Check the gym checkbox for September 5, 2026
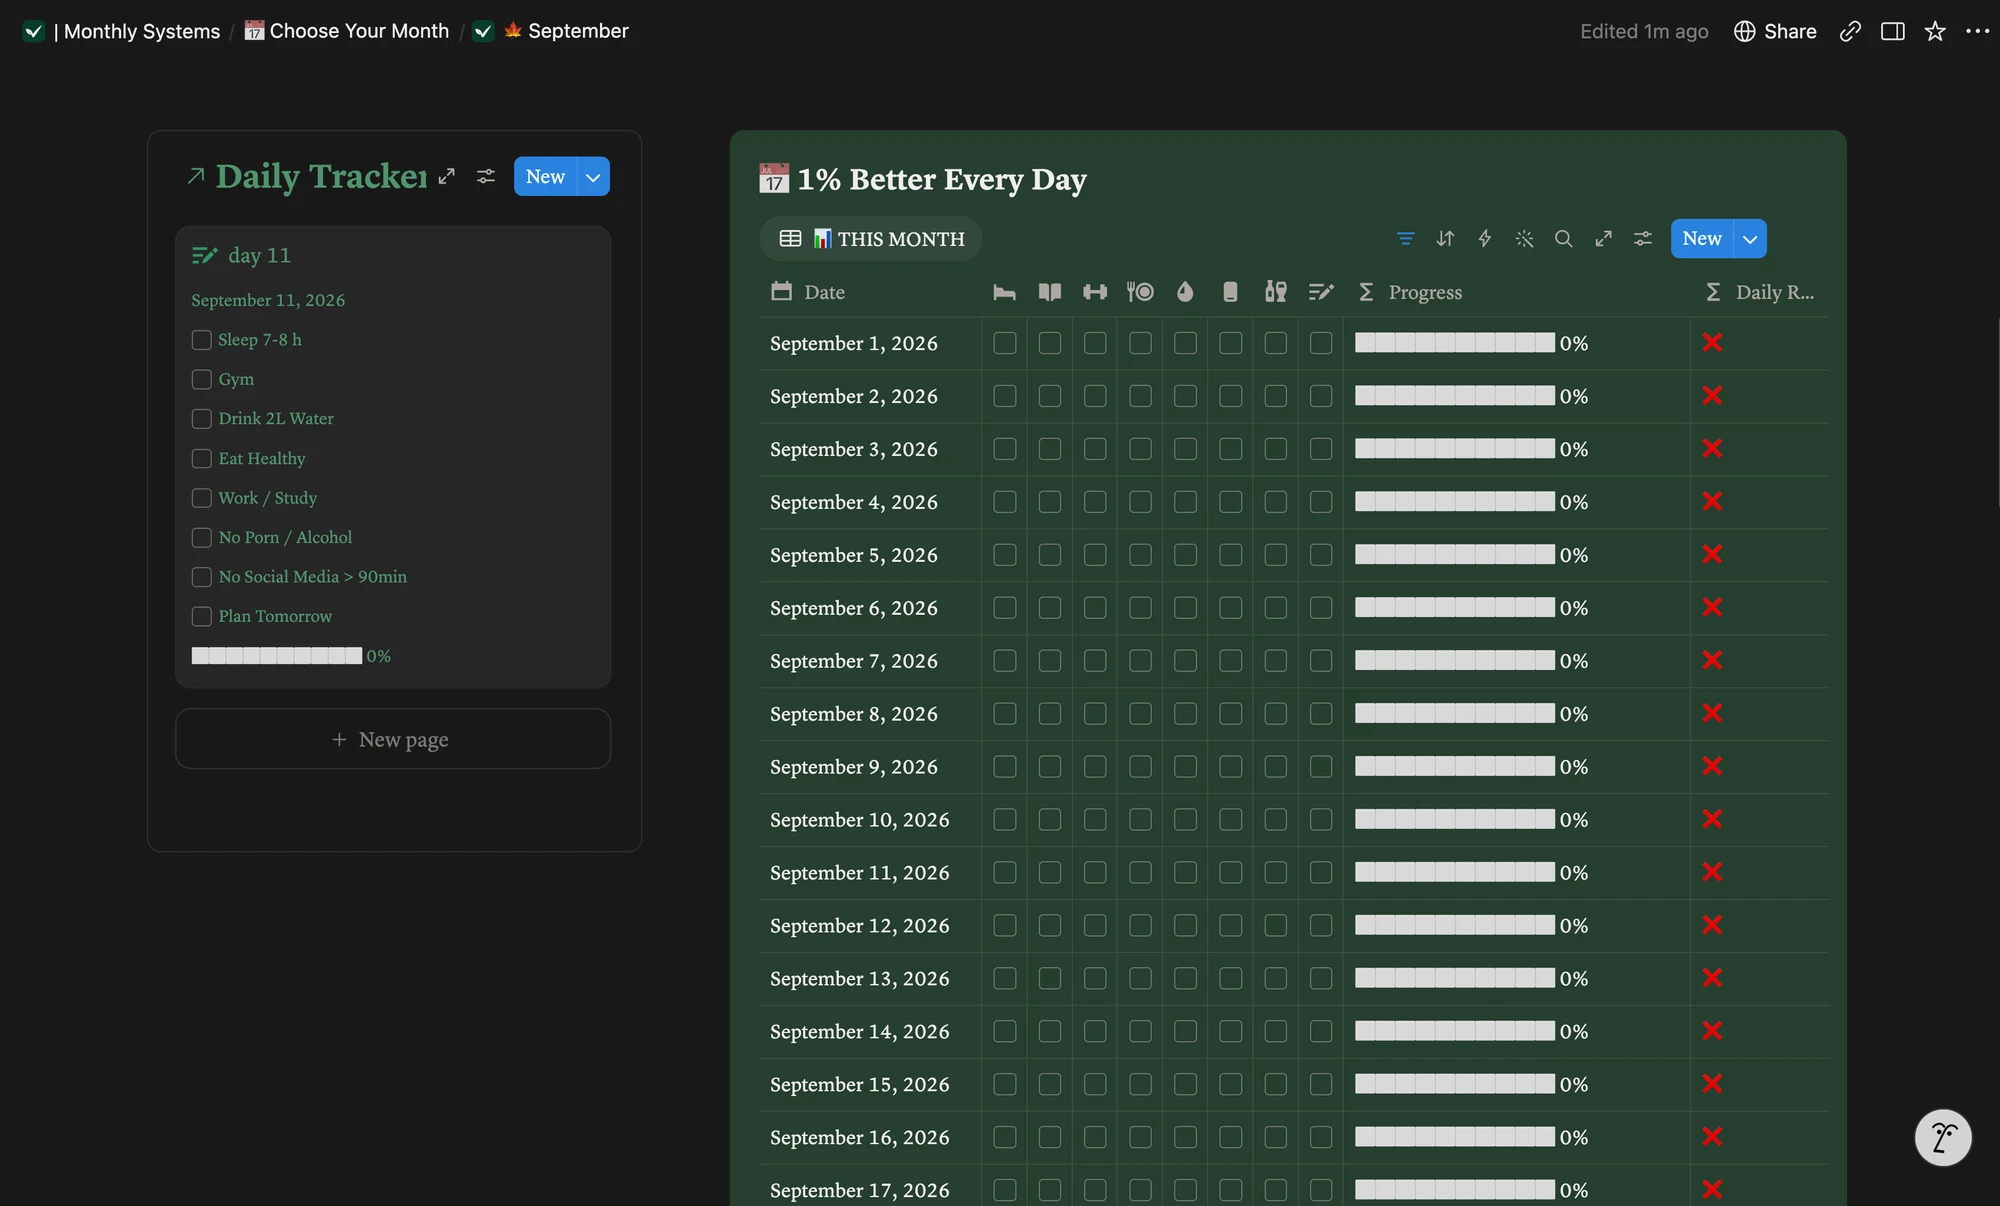The height and width of the screenshot is (1206, 2000). [1095, 555]
